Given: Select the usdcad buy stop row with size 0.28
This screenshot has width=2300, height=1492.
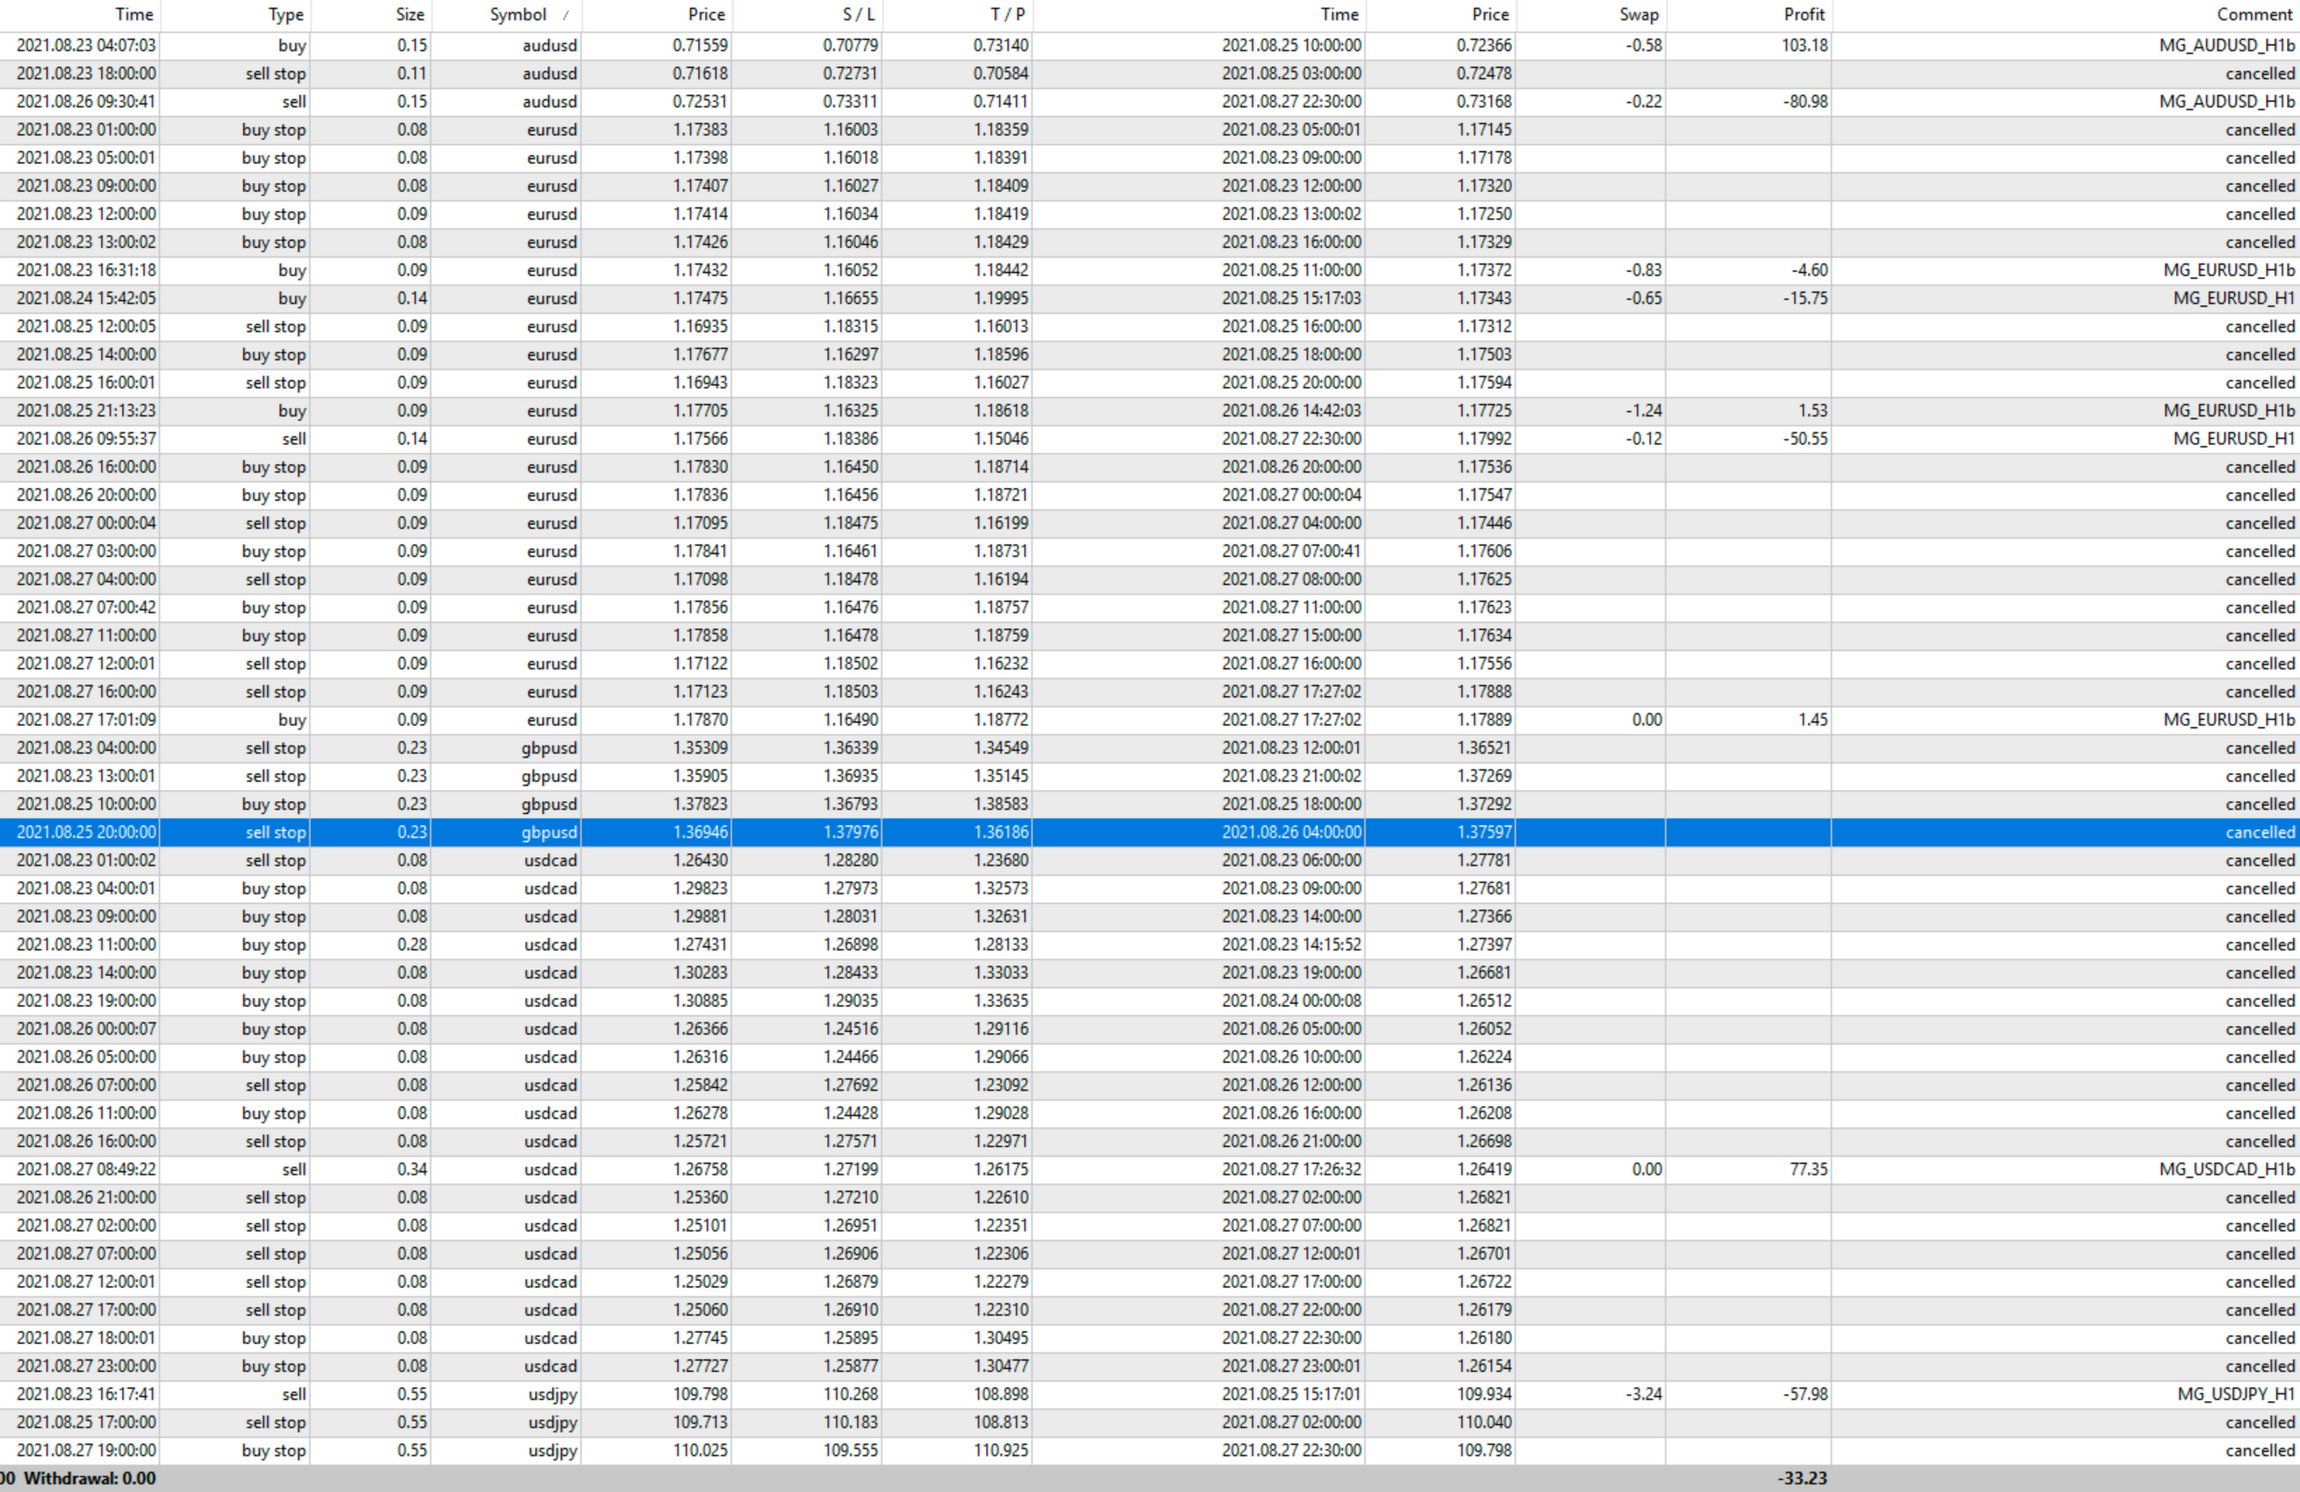Looking at the screenshot, I should [548, 945].
